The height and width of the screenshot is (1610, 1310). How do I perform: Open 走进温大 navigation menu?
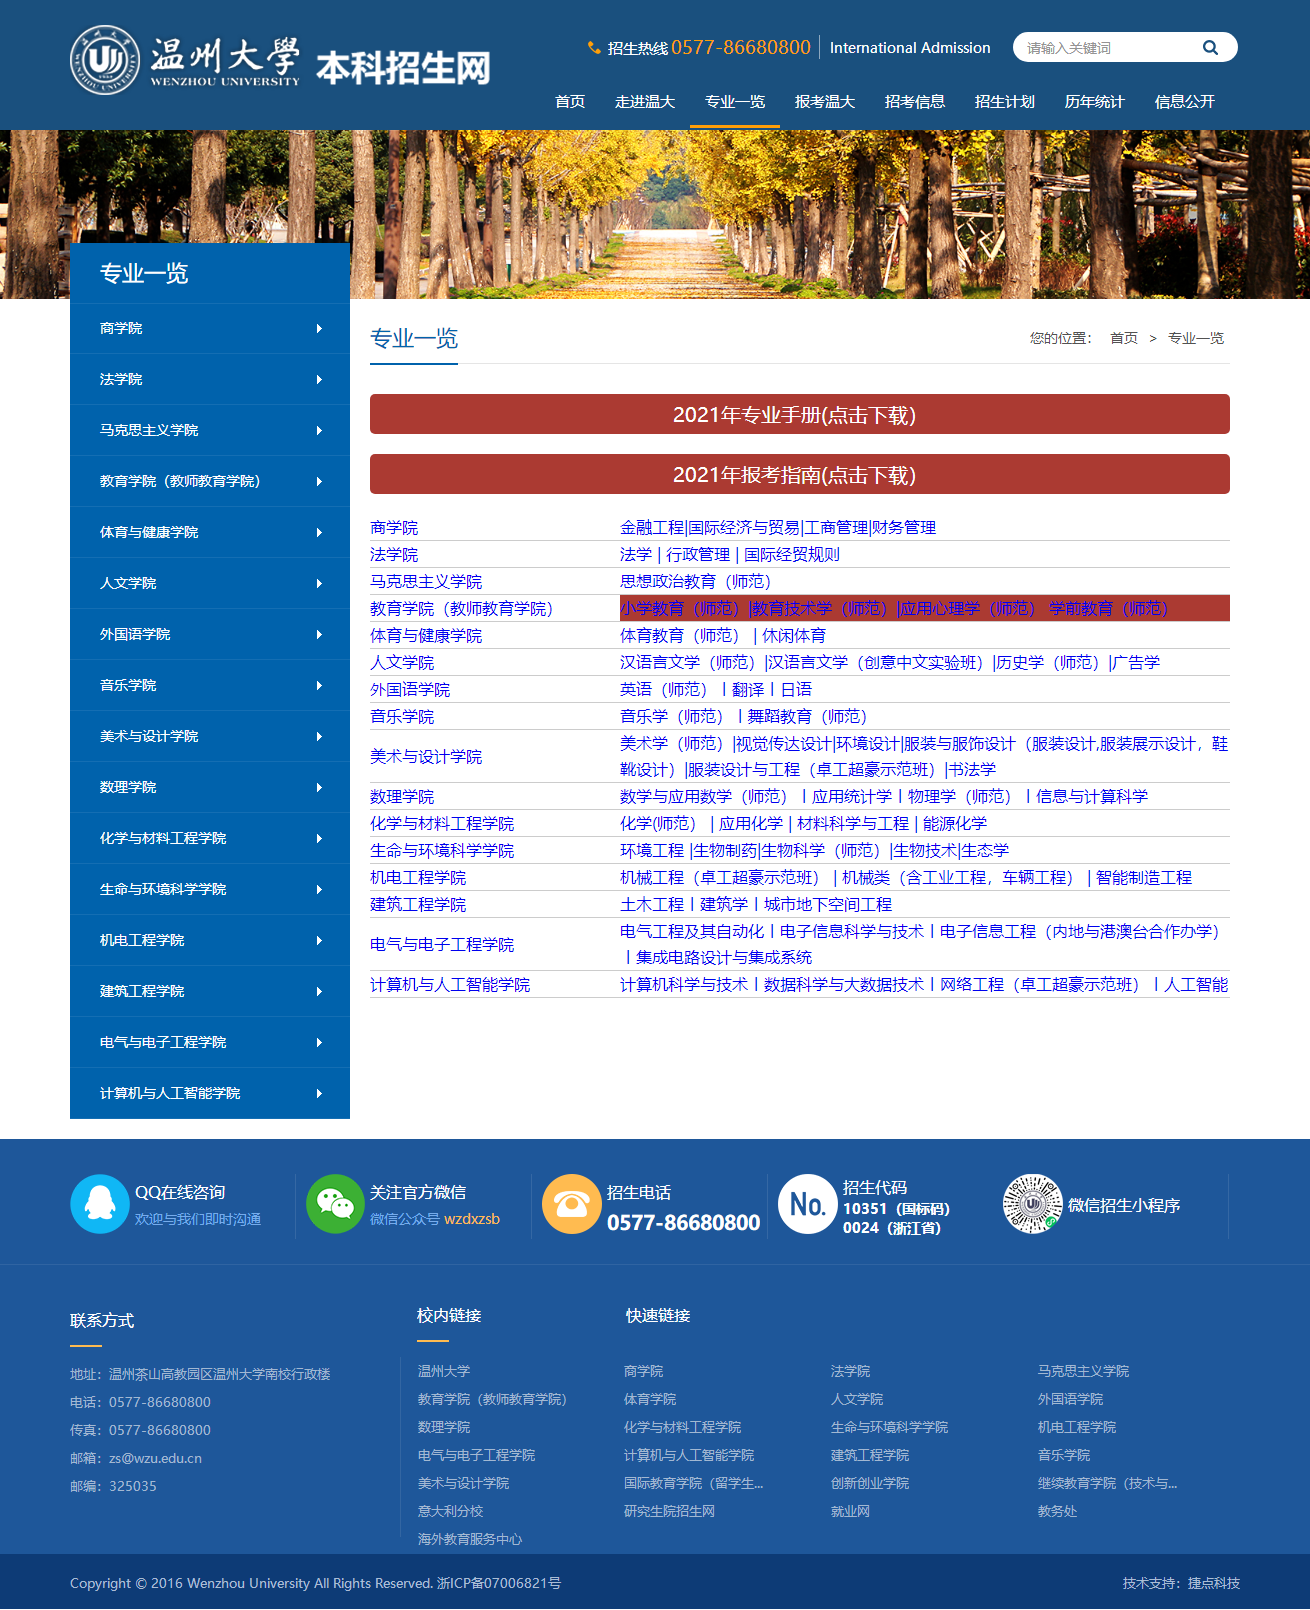coord(645,101)
